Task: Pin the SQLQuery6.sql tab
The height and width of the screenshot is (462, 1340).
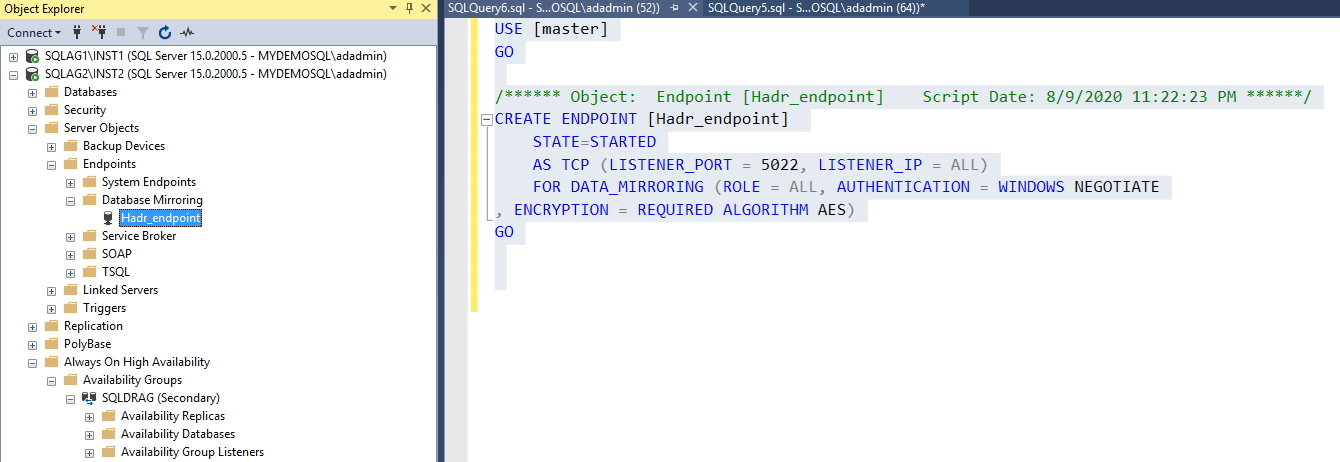Action: [674, 7]
